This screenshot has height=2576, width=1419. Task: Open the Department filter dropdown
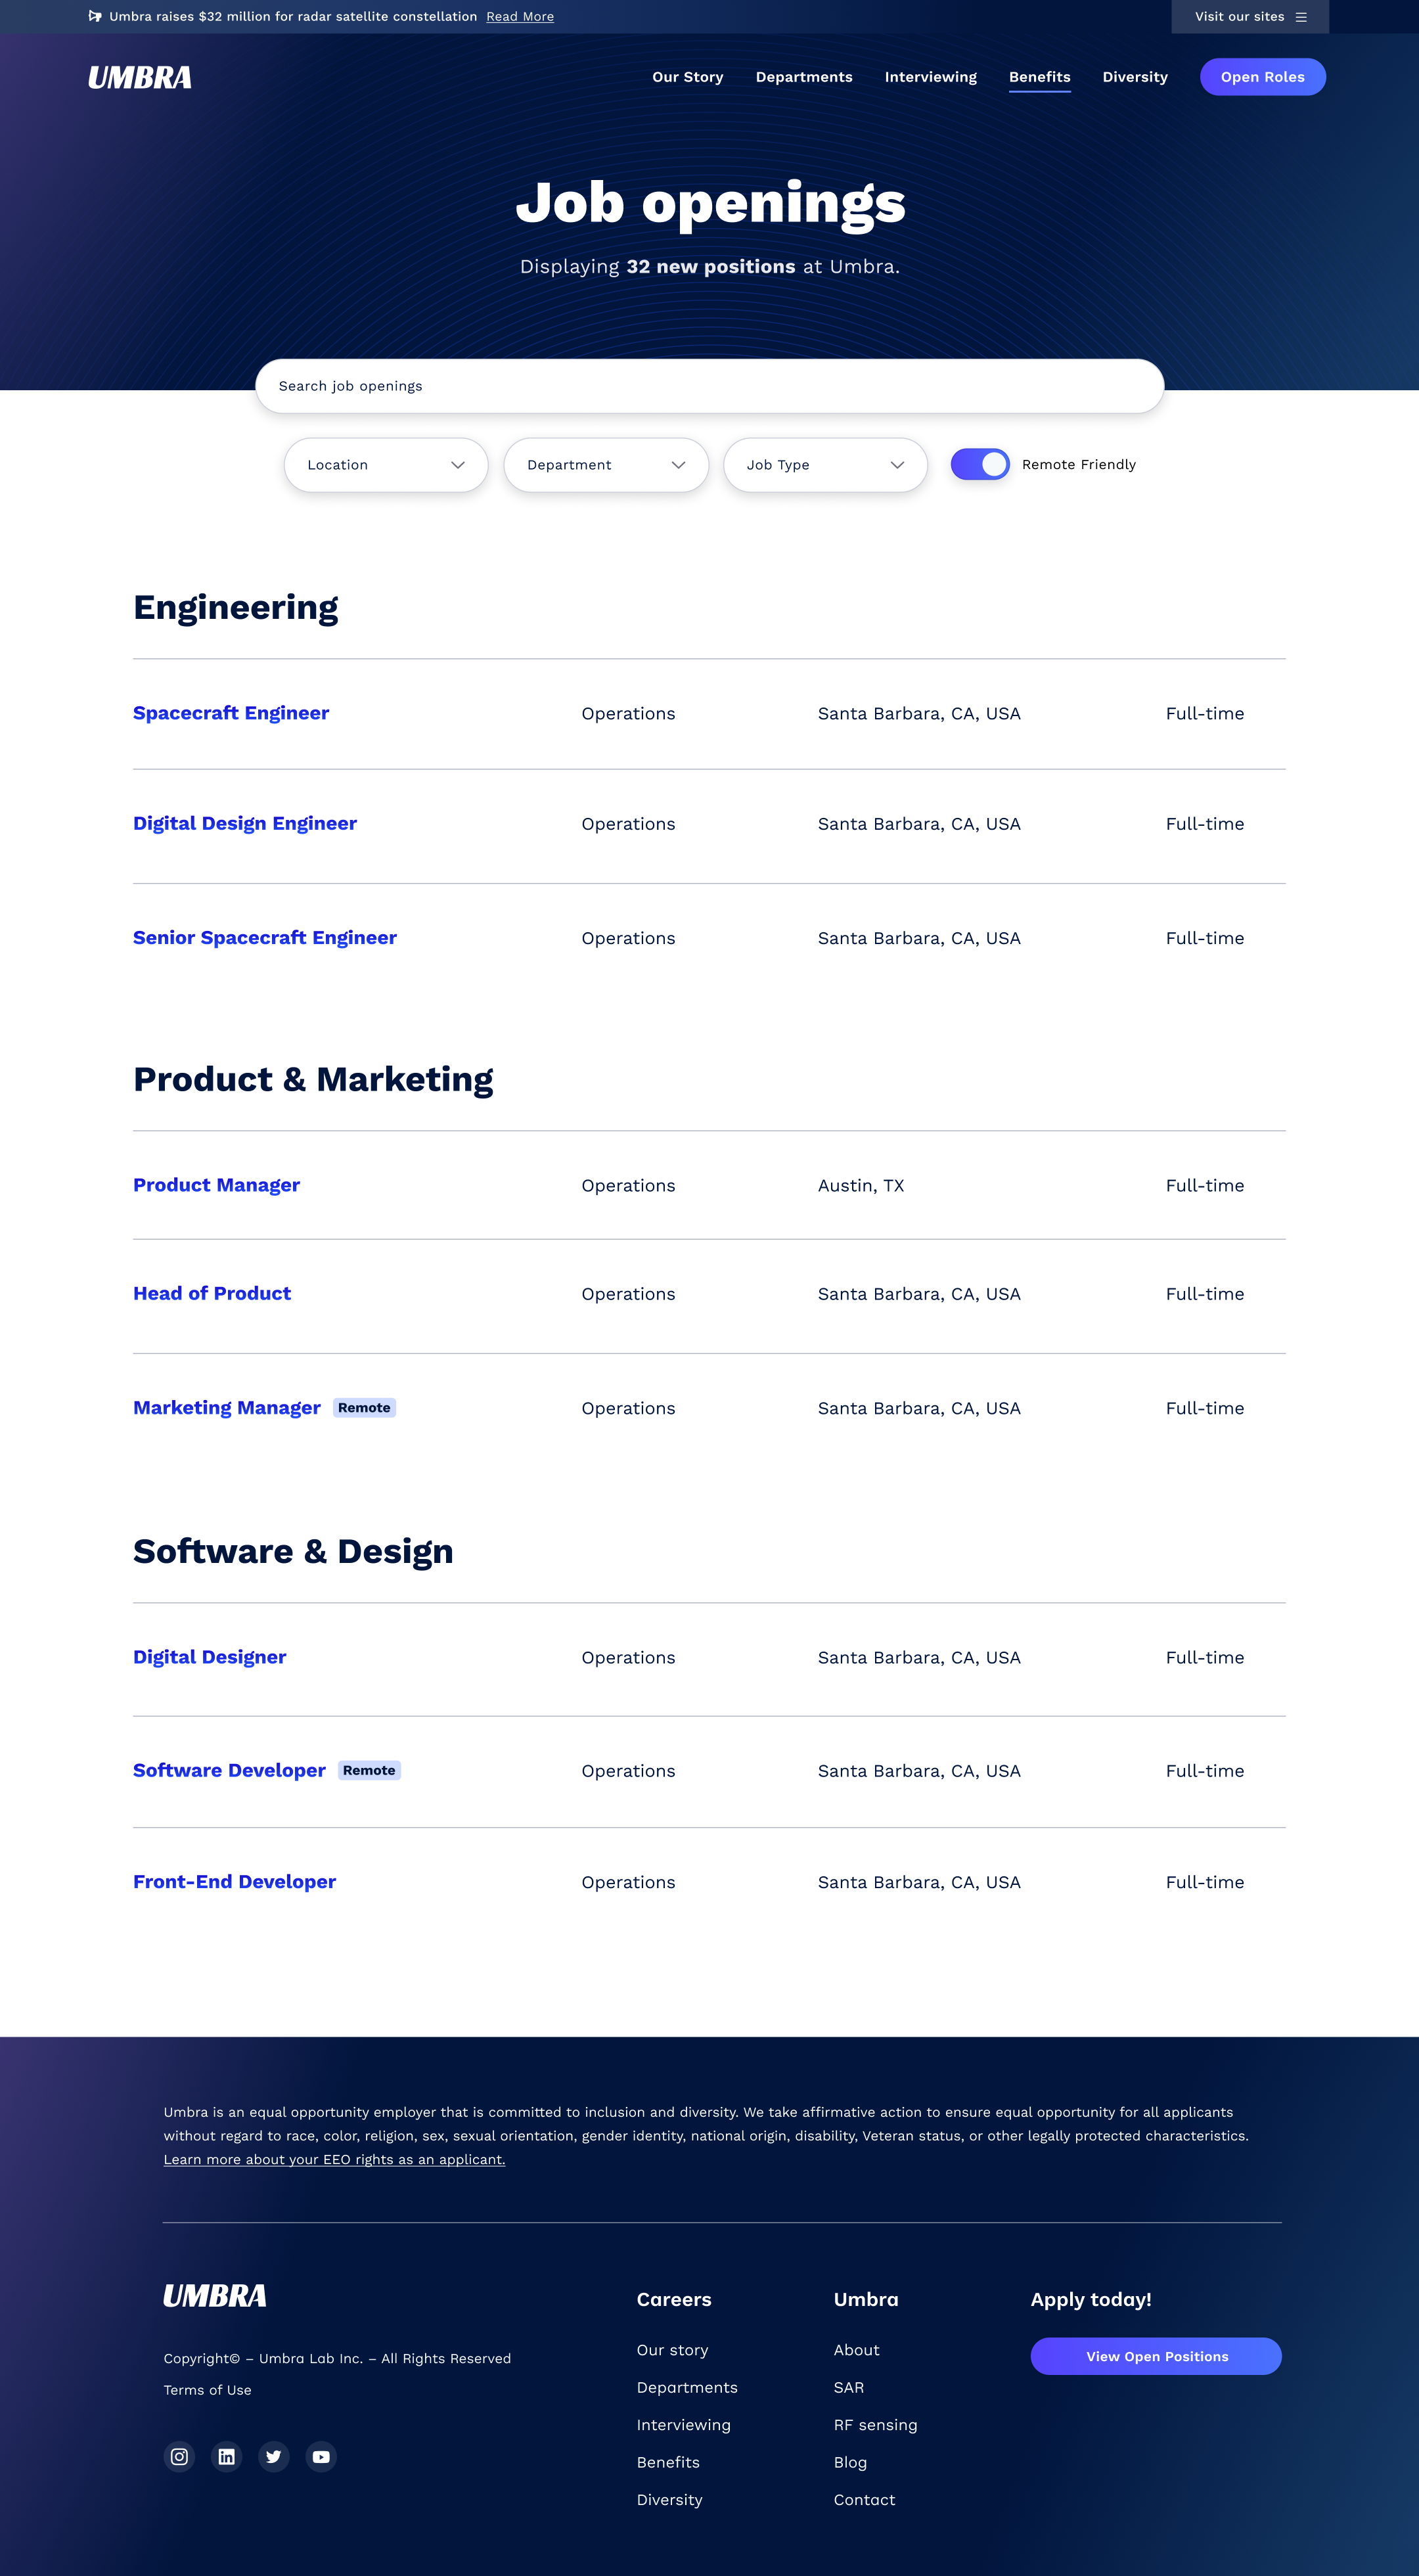(606, 465)
